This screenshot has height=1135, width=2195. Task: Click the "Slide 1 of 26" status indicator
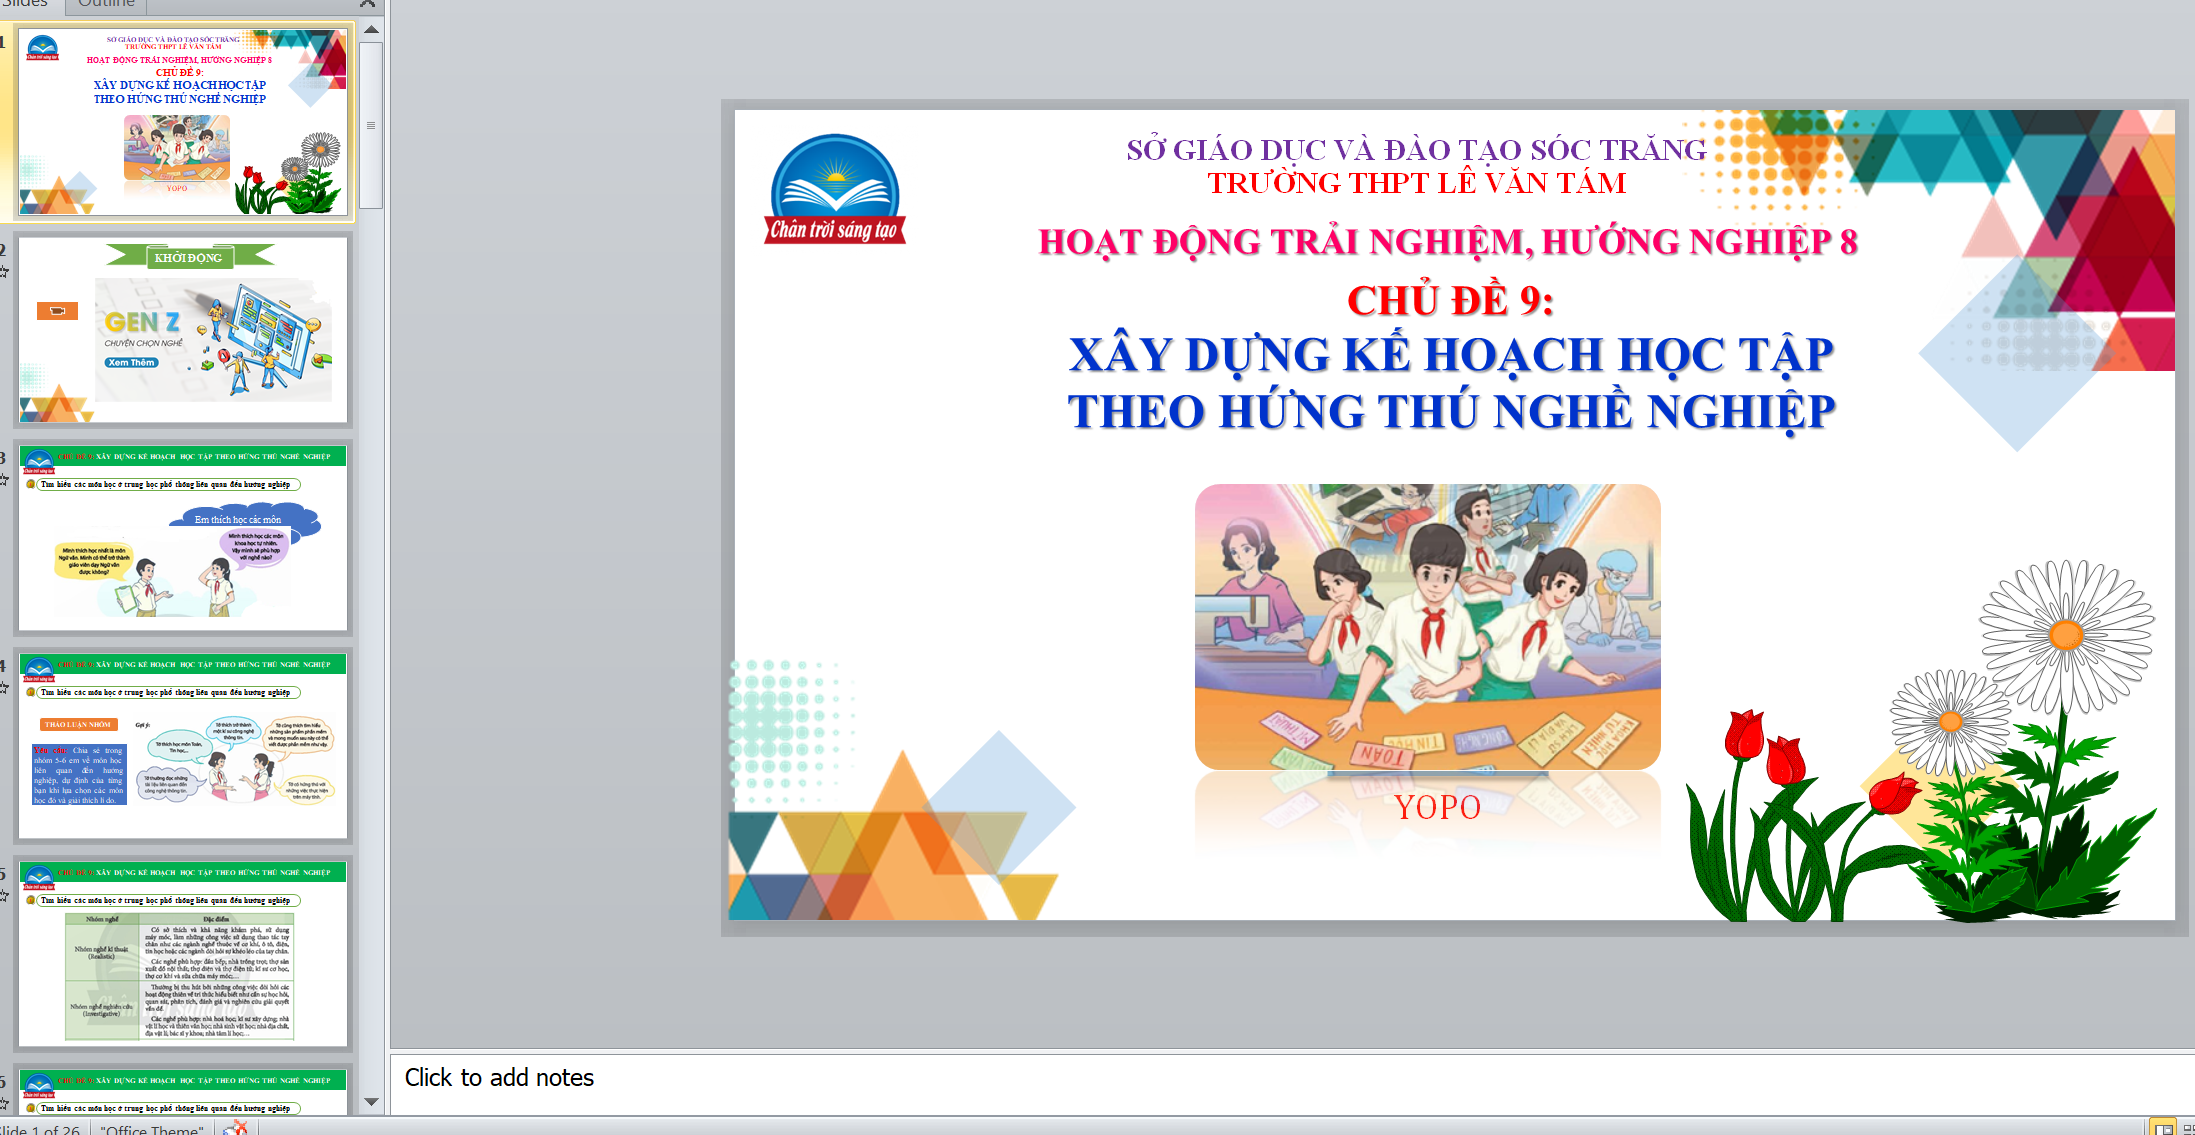click(x=42, y=1128)
